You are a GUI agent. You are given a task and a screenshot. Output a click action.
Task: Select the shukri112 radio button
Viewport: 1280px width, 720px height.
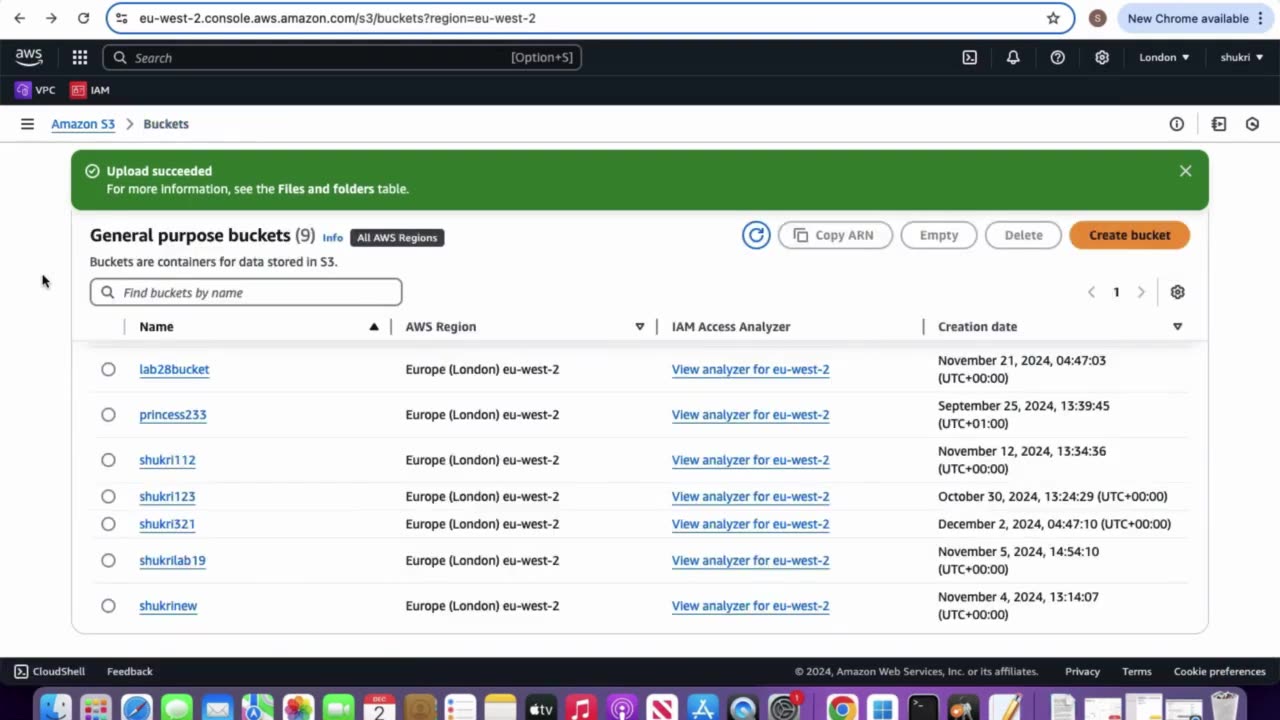coord(108,460)
